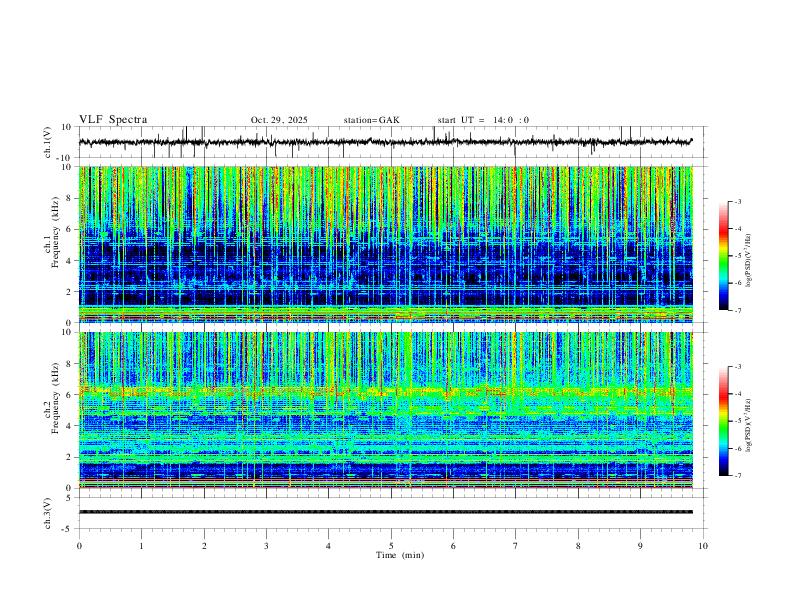This screenshot has width=792, height=612.
Task: Click the log(PSD) label beside ch.2 colorbar
Action: (748, 425)
